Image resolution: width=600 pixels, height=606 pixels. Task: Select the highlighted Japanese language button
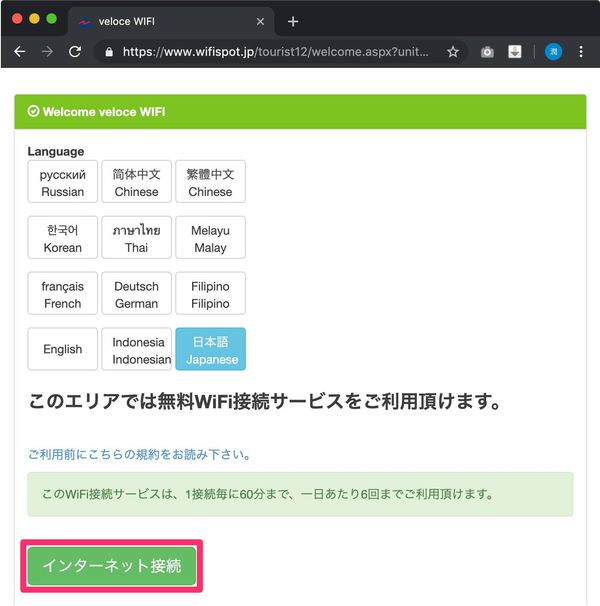click(210, 349)
